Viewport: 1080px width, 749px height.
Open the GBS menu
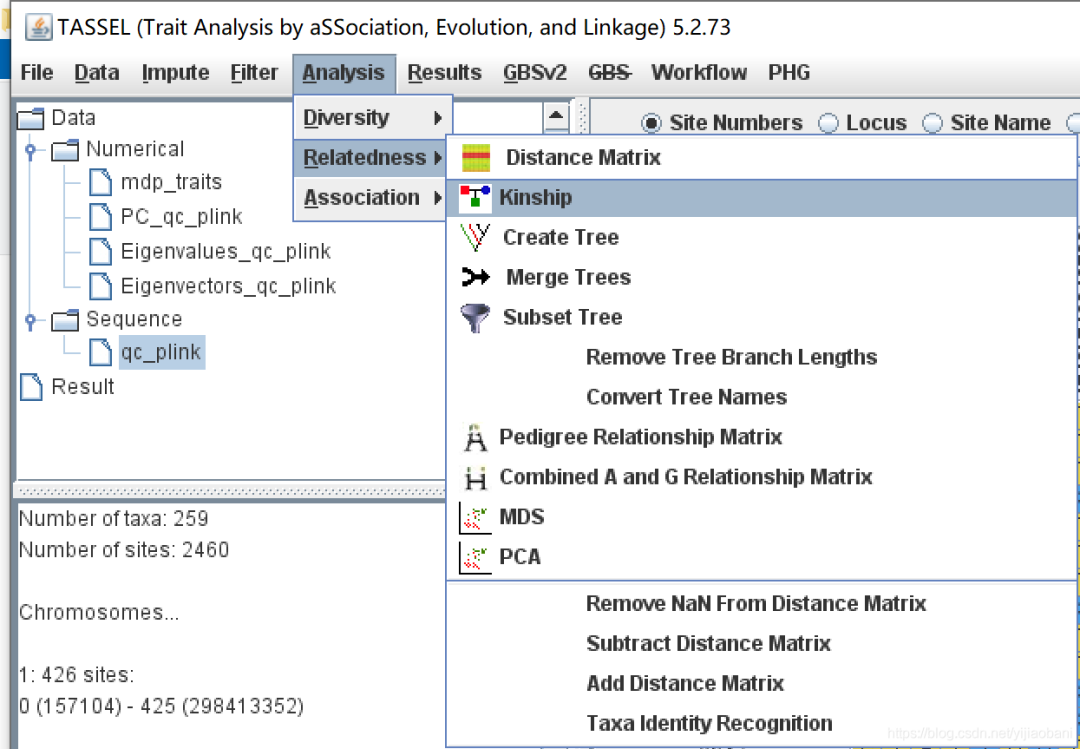(610, 72)
